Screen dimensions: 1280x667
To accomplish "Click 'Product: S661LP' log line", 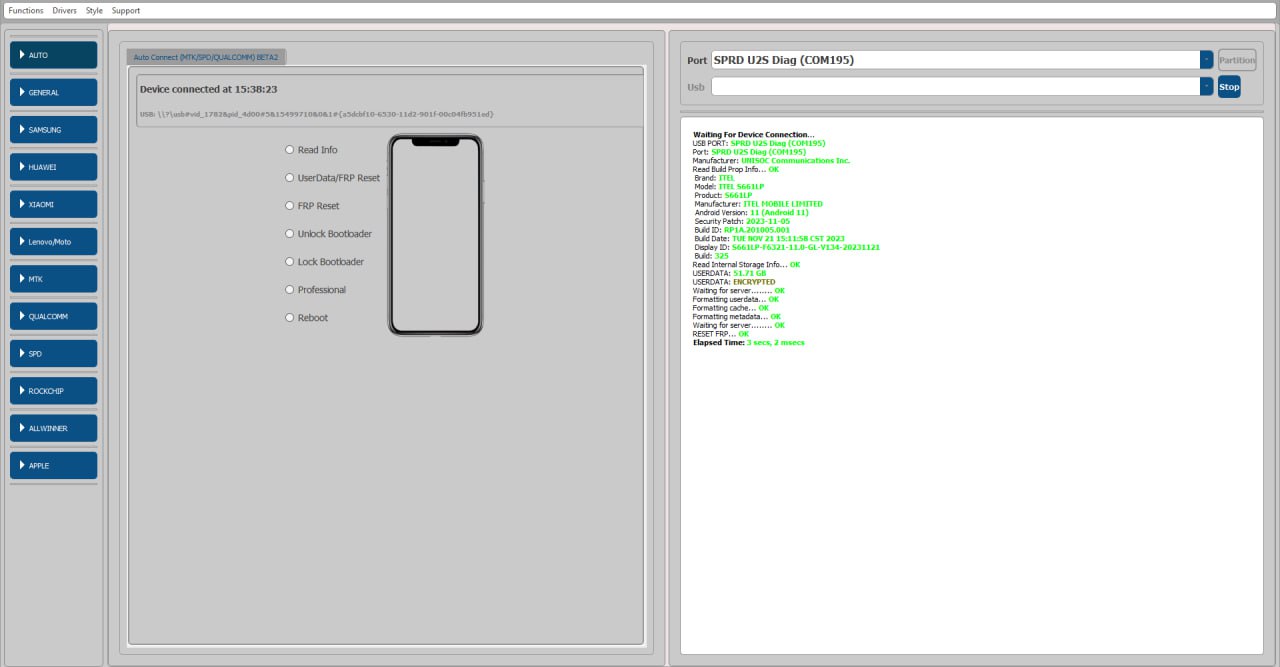I will coord(723,195).
